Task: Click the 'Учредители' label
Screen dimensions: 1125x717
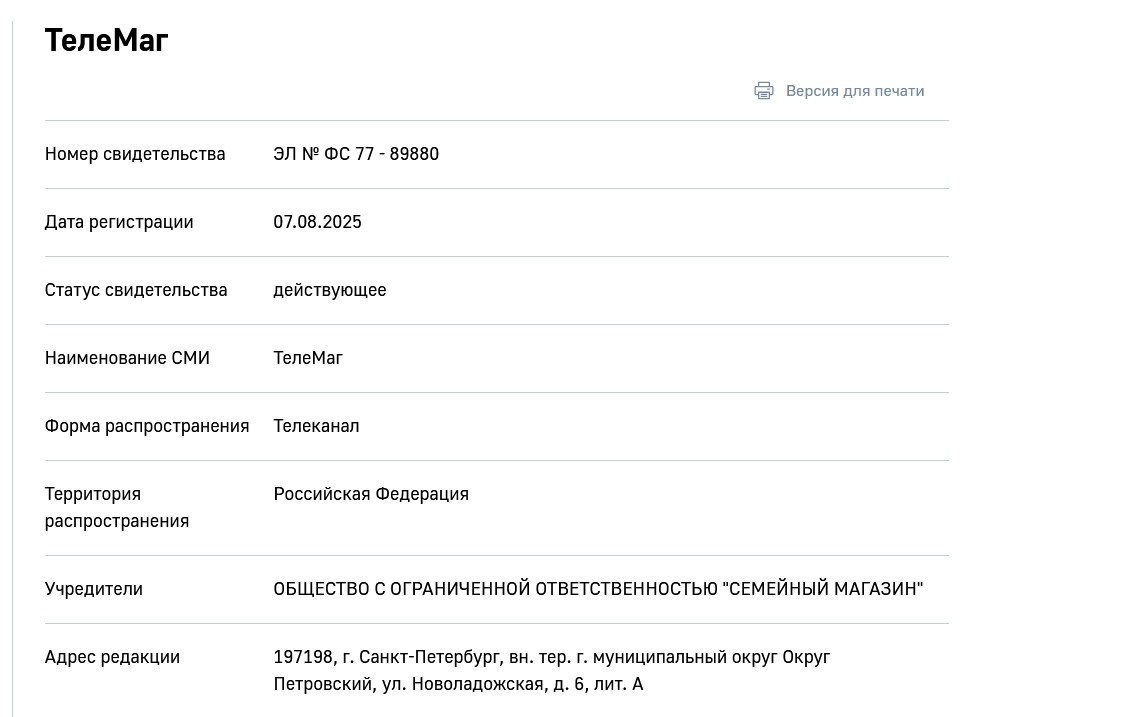Action: (x=93, y=589)
